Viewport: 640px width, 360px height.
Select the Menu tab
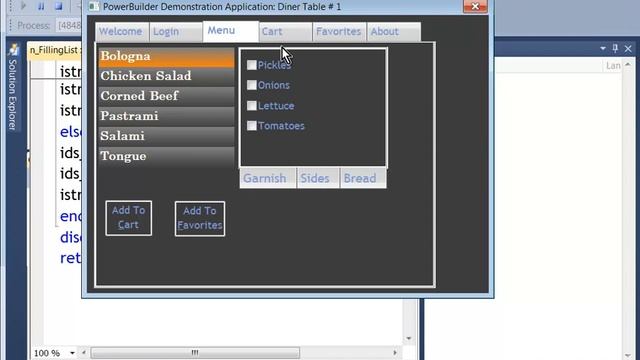click(230, 31)
